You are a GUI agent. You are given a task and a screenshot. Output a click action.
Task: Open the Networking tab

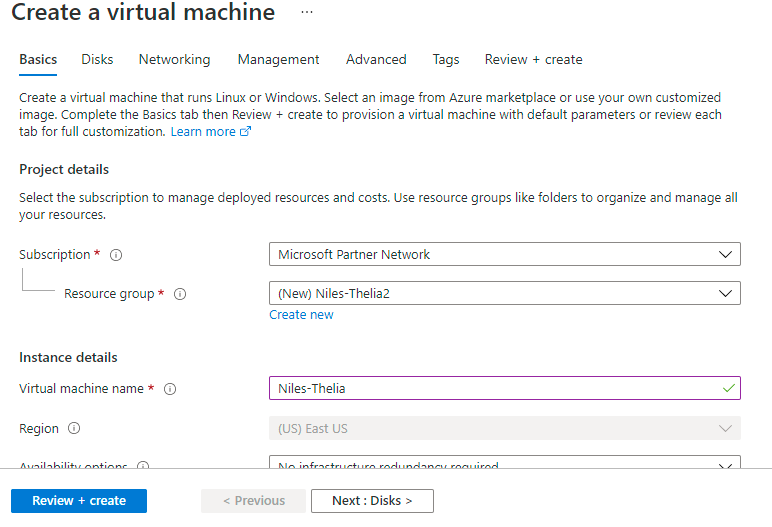(174, 60)
